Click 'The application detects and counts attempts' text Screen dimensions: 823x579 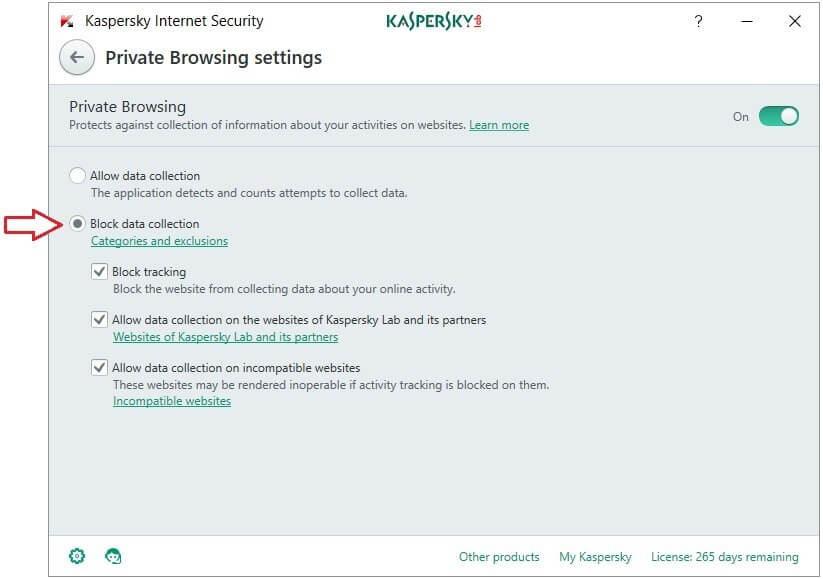(x=249, y=193)
